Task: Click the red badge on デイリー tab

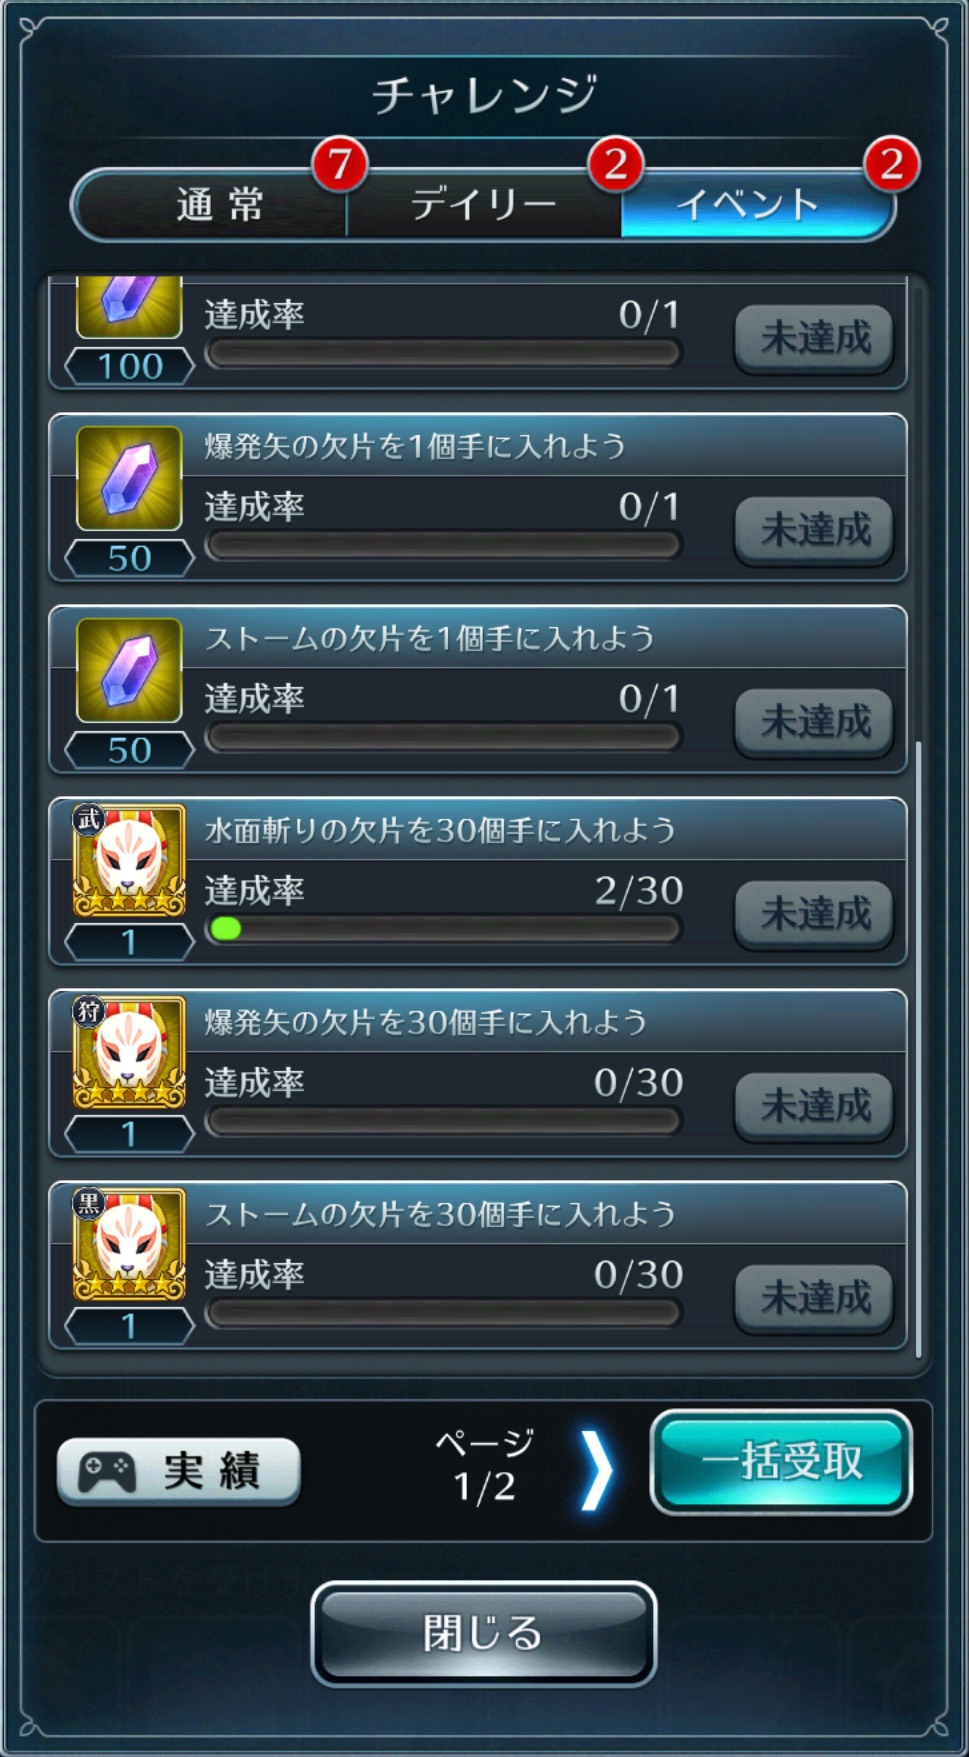Action: (616, 165)
